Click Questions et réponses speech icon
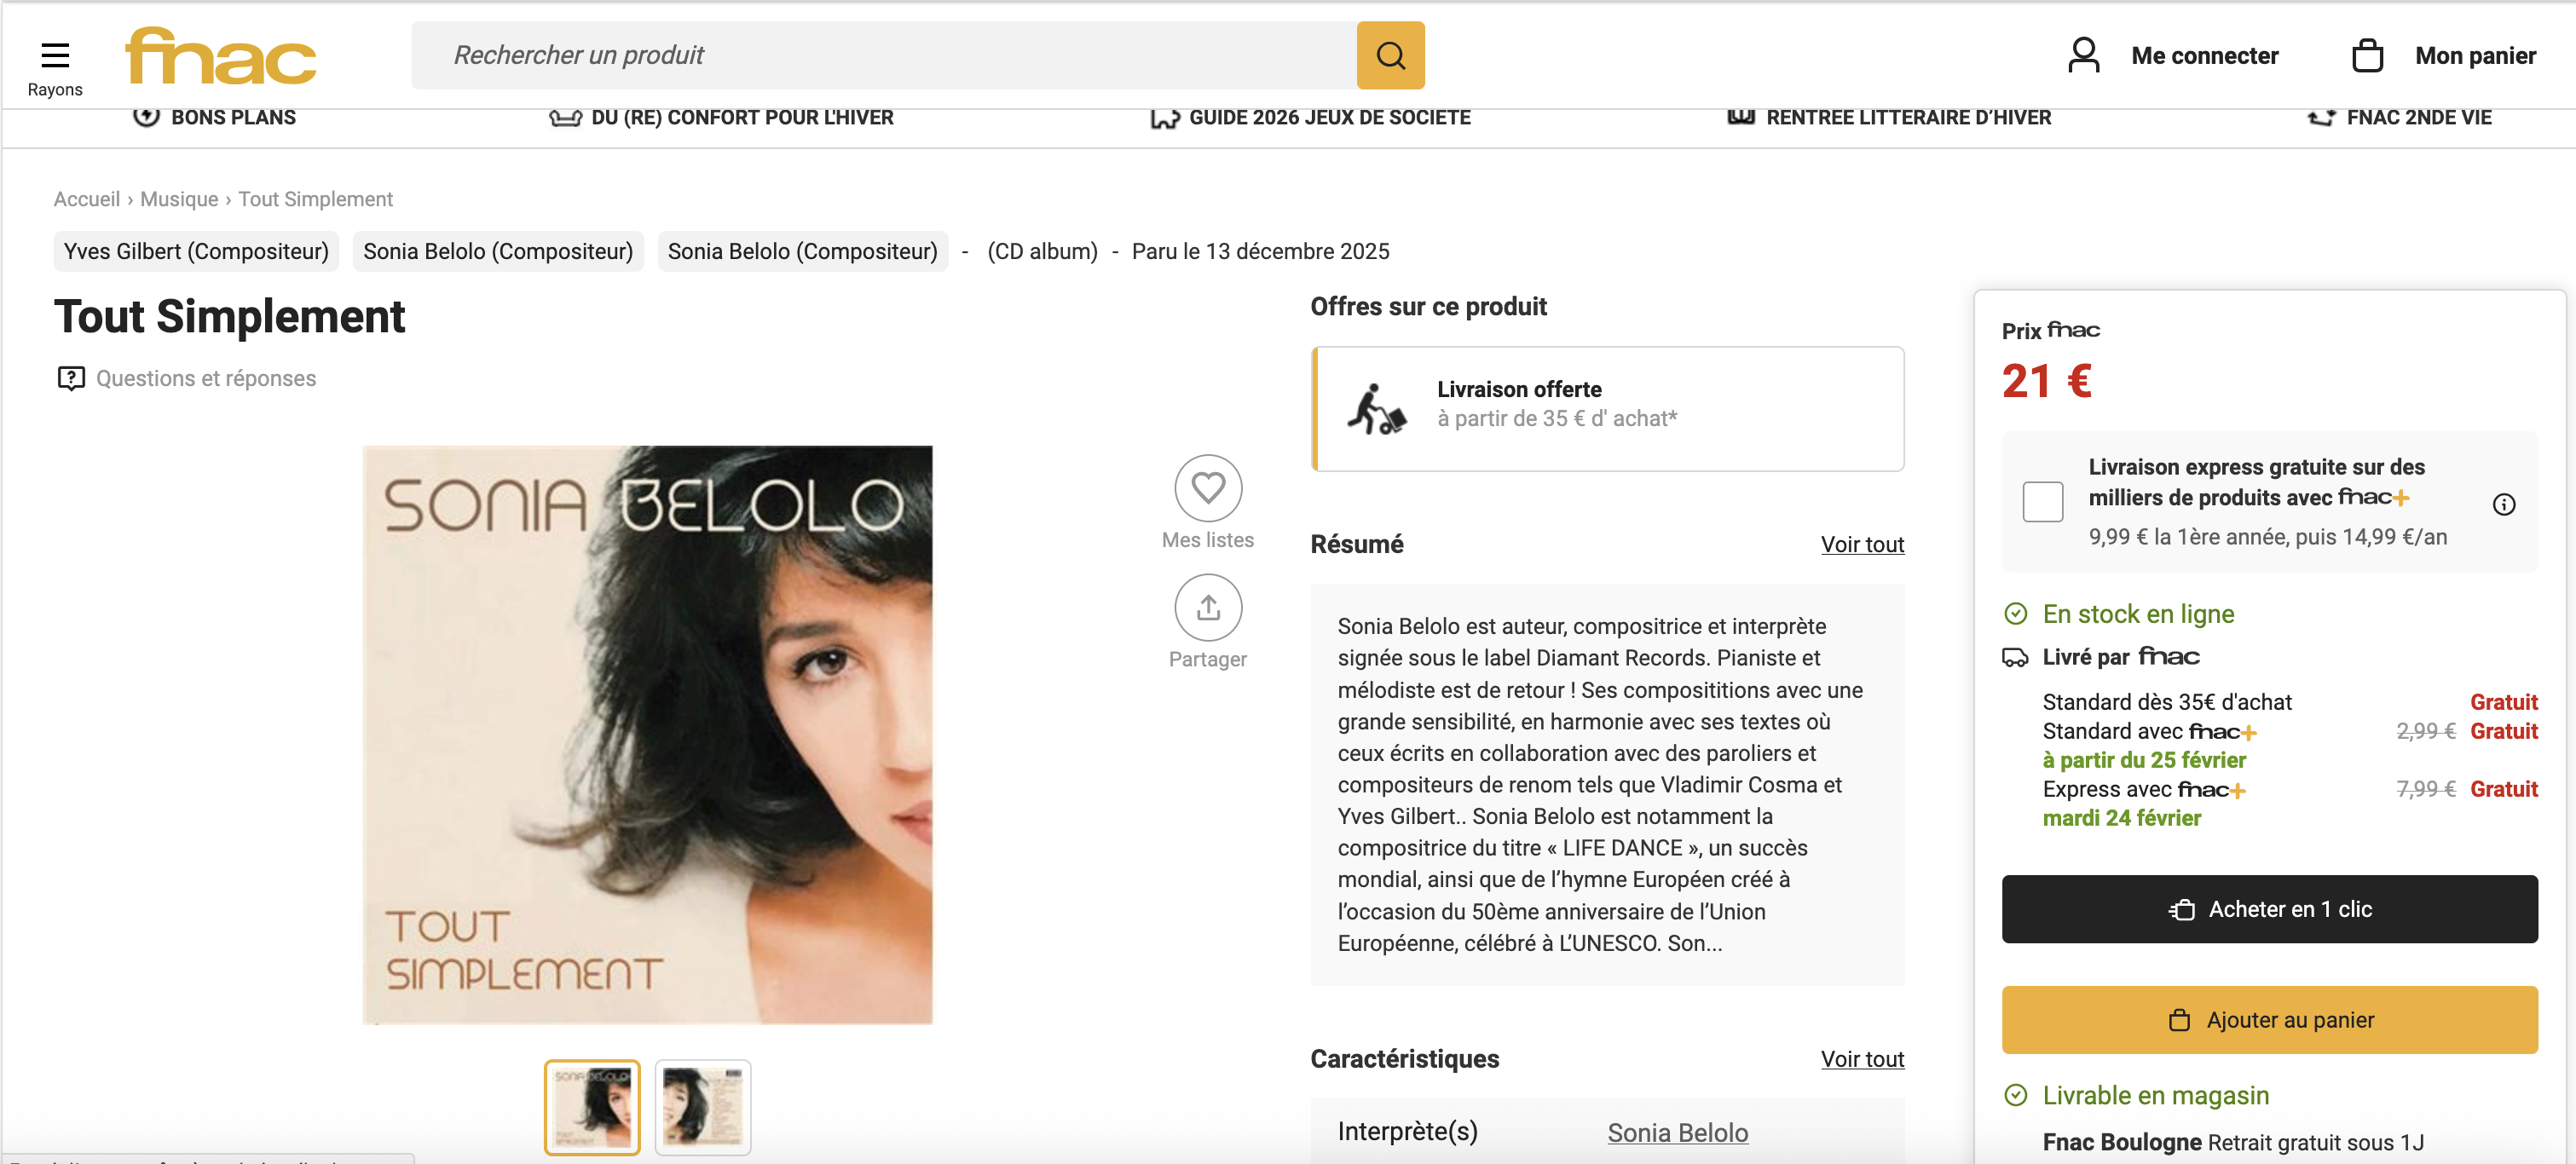 coord(71,378)
